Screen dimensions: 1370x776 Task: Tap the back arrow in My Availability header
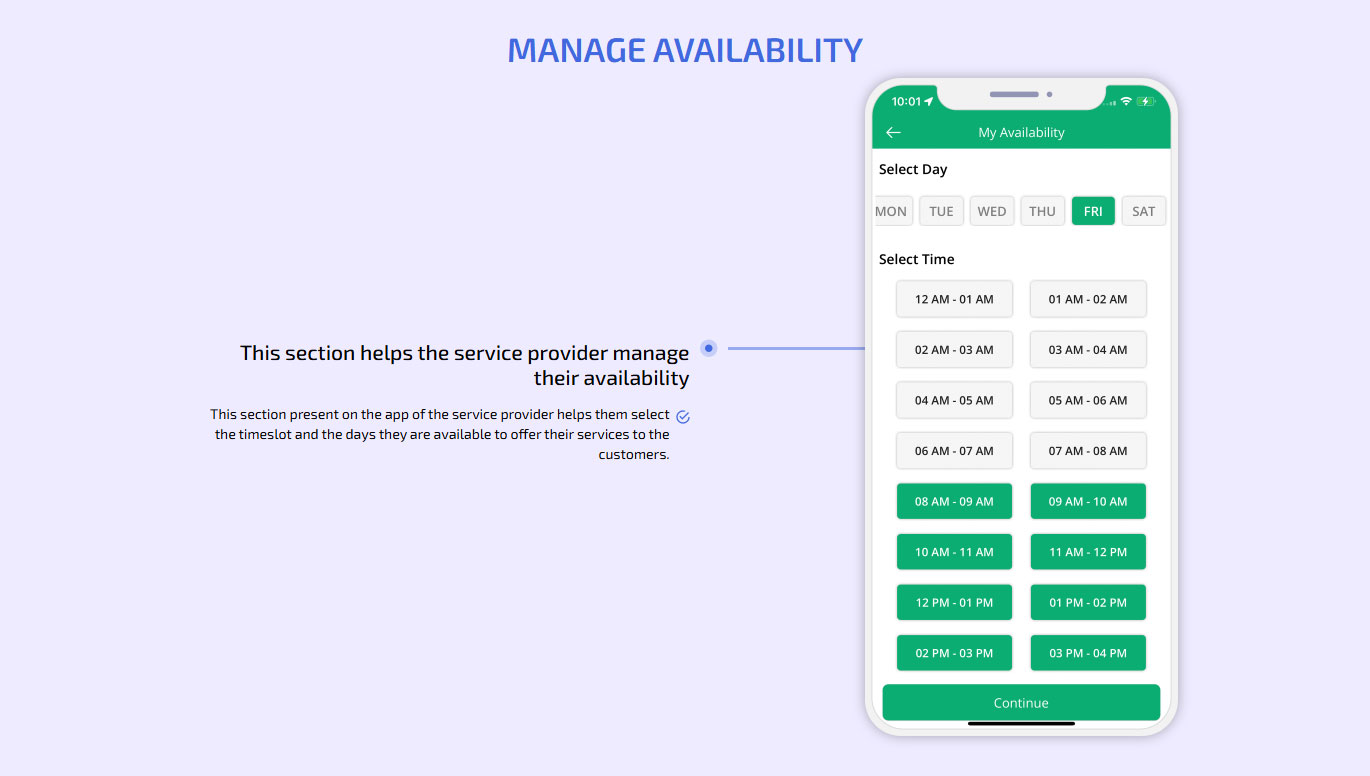tap(893, 132)
